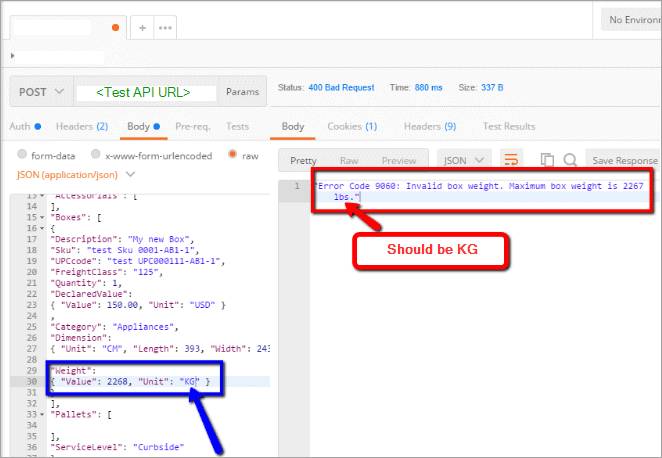Expand the collapsed request name arrow
The image size is (662, 458).
coord(13,56)
